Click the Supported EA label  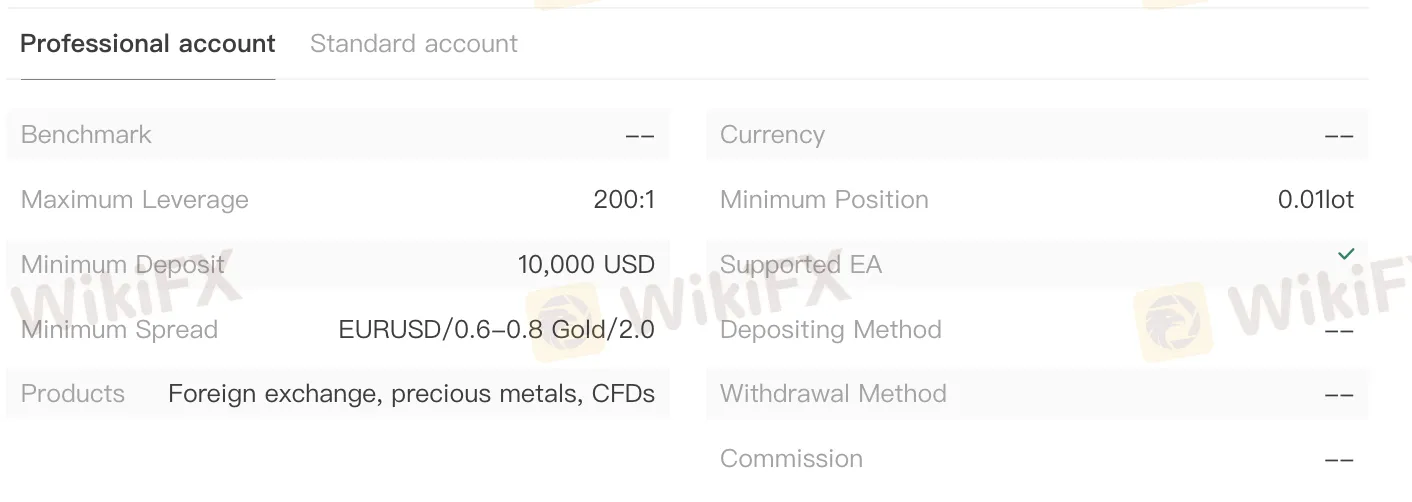[801, 265]
